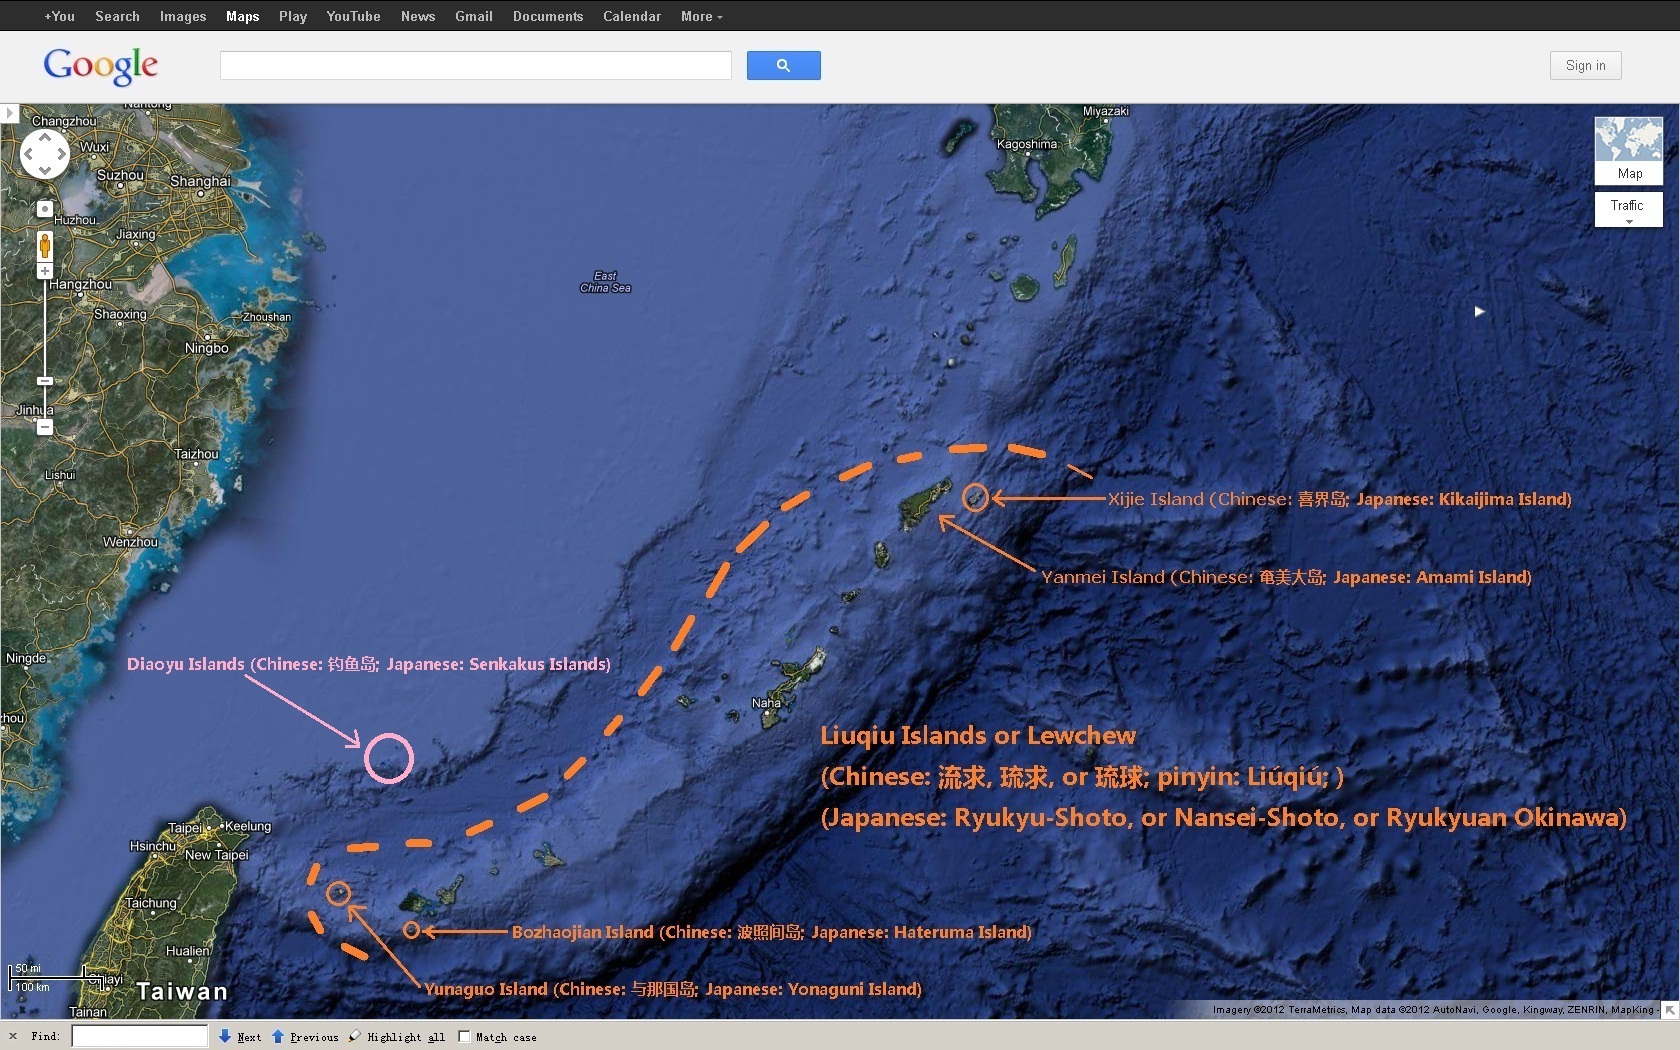Open Documents in the top bar
The height and width of the screenshot is (1050, 1680).
548,16
